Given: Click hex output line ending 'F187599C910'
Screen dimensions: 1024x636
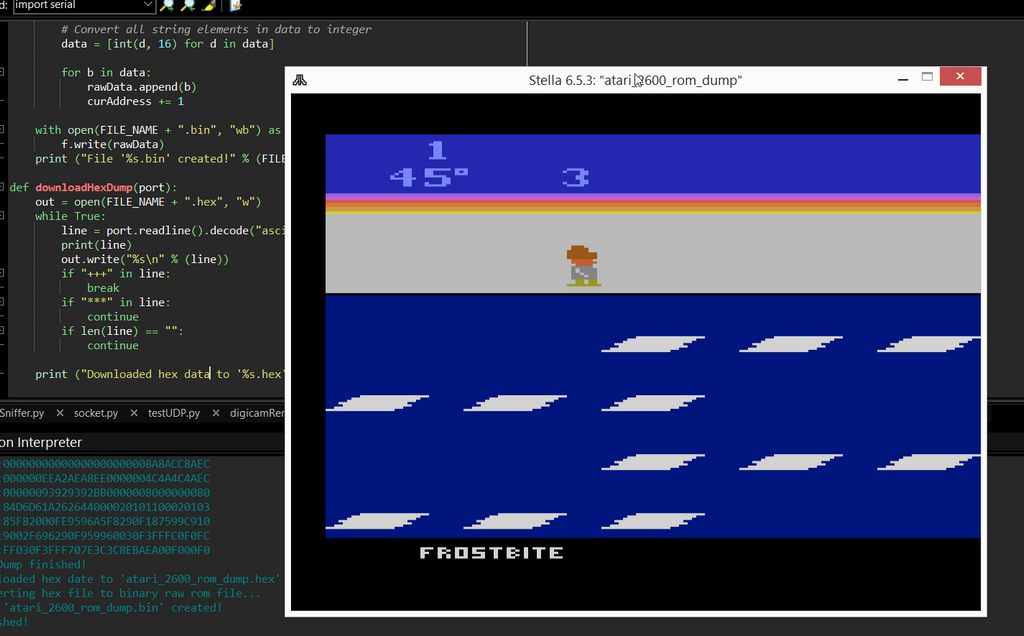Looking at the screenshot, I should [106, 521].
